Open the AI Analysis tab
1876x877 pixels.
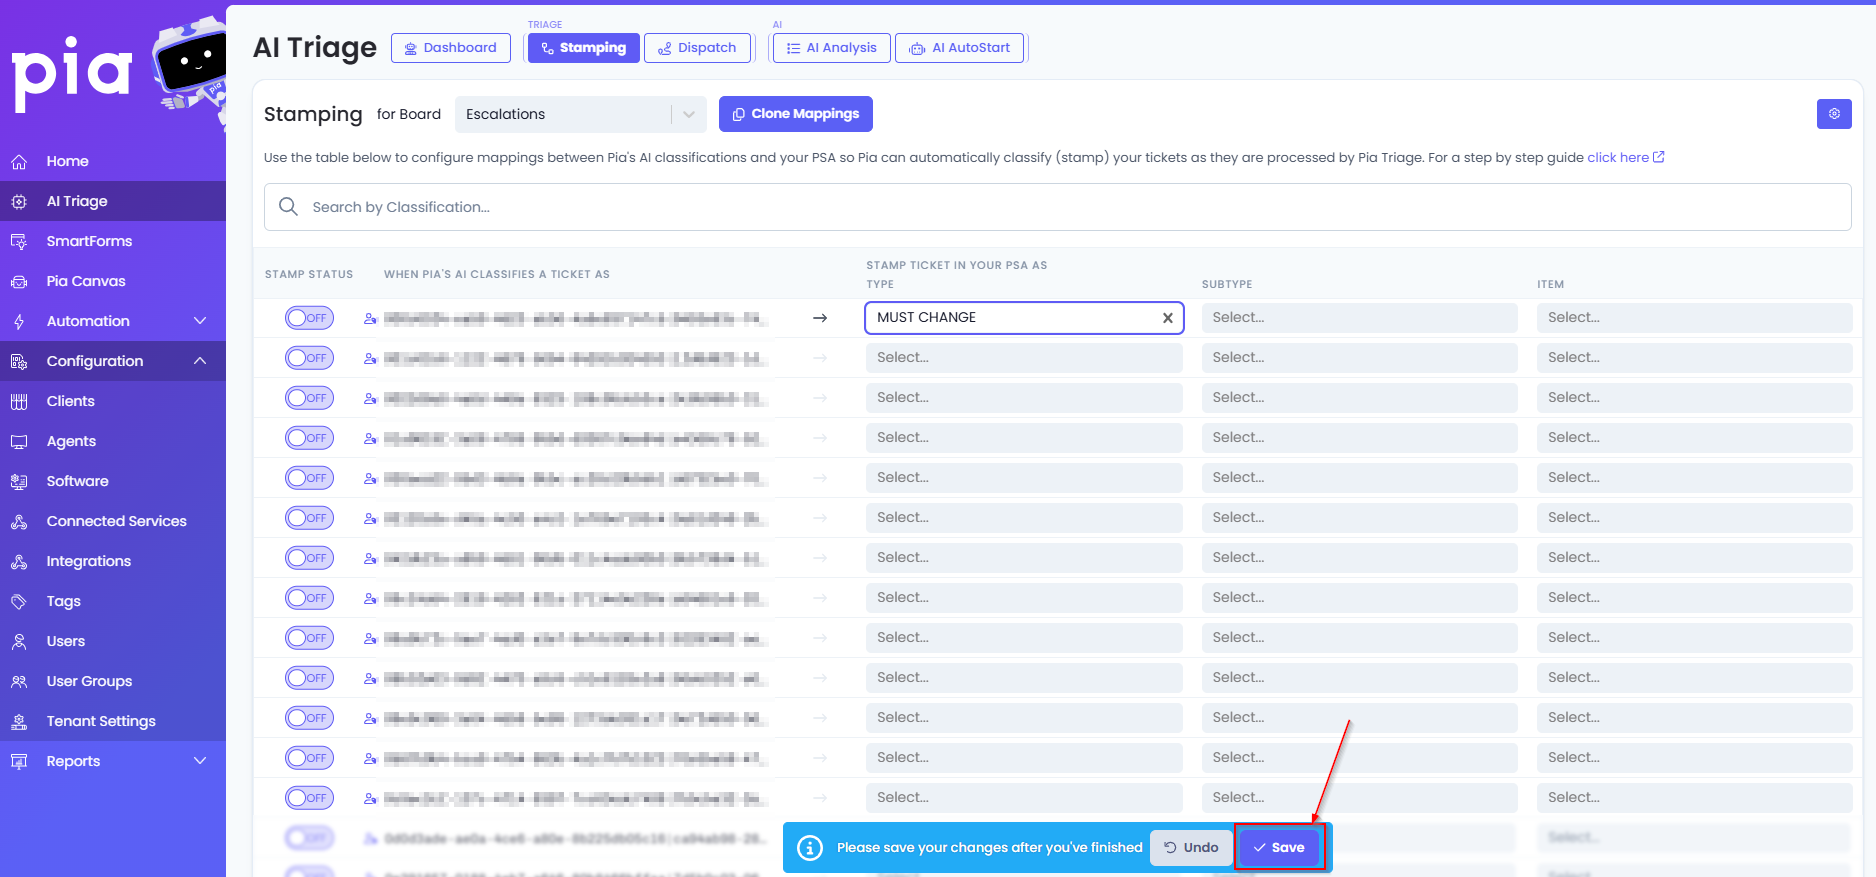pyautogui.click(x=831, y=48)
